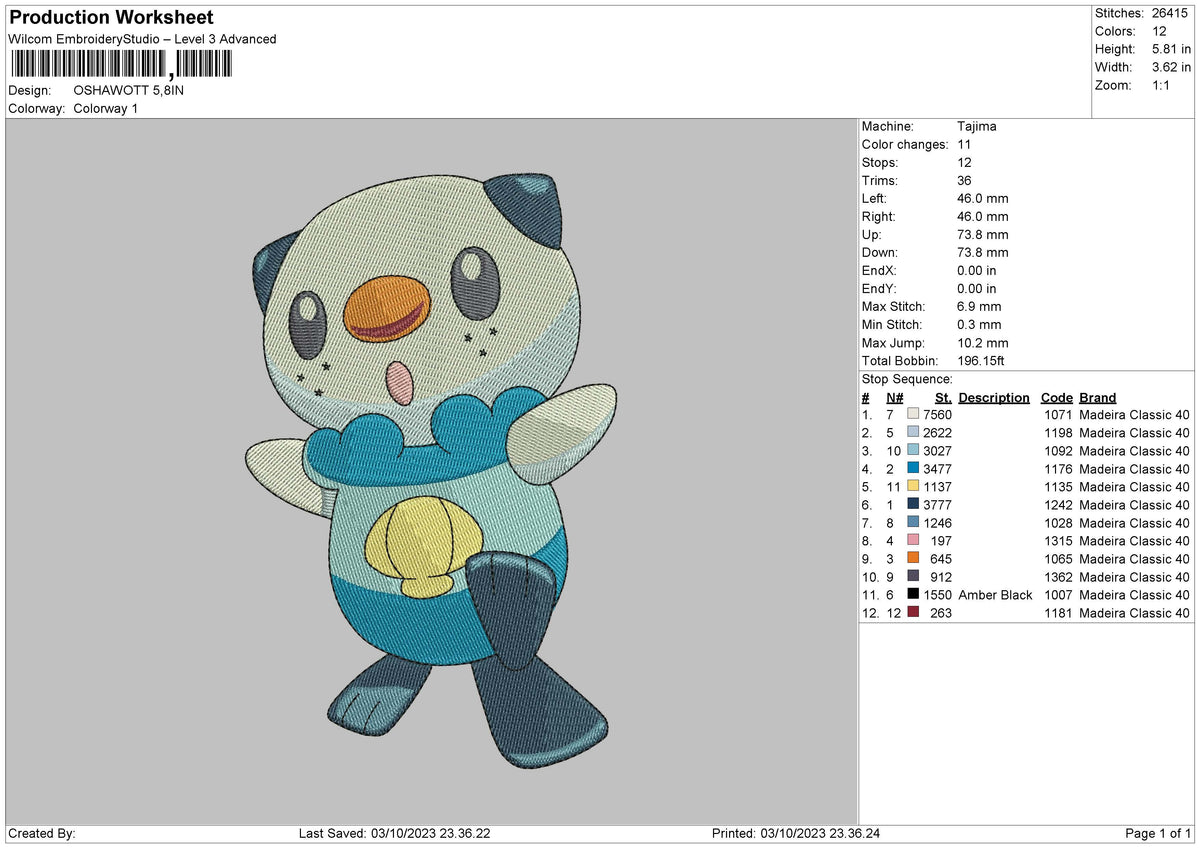The image size is (1200, 848).
Task: Click the Total Bobbin value 196.15ft
Action: 983,360
